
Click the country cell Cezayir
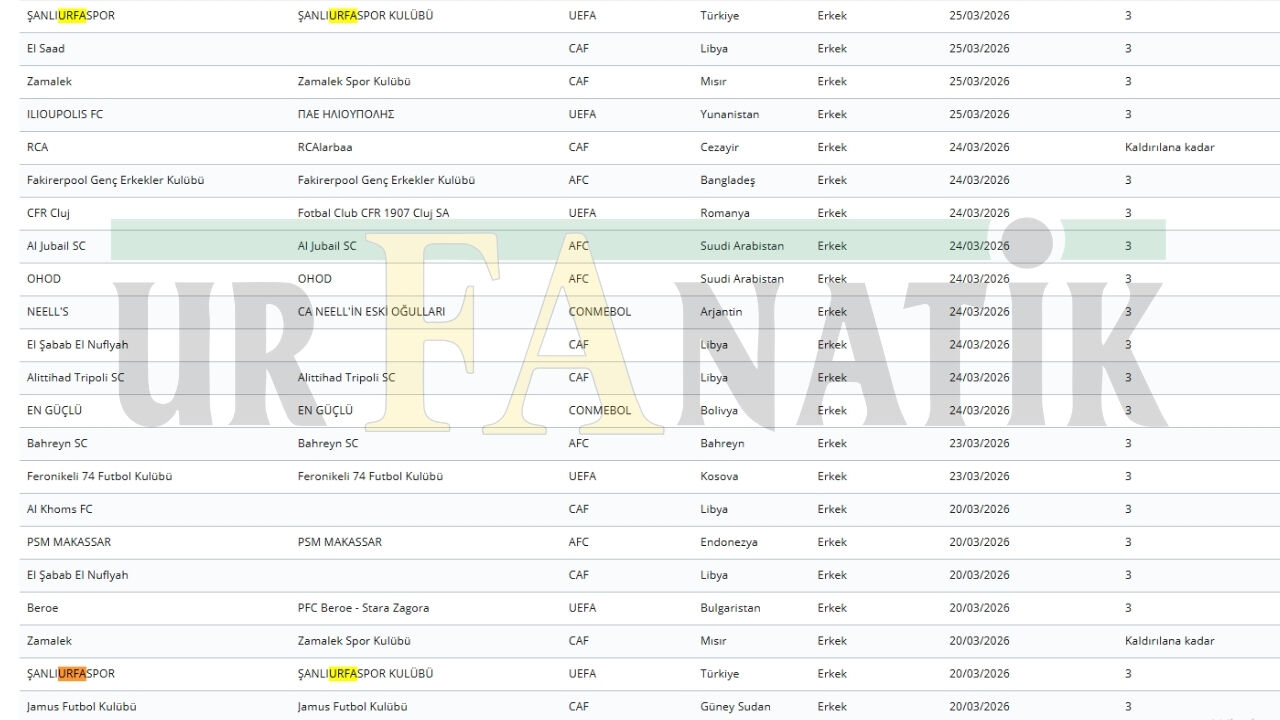720,147
